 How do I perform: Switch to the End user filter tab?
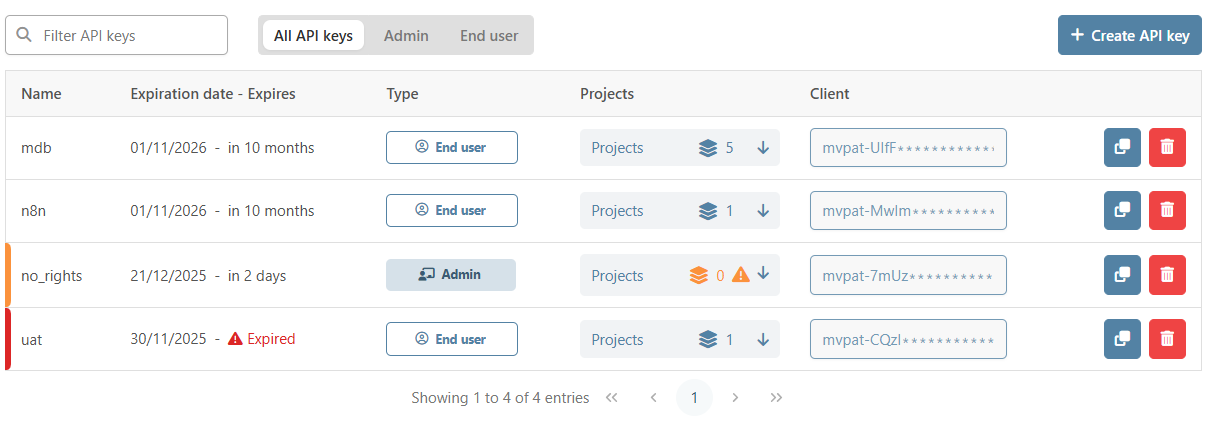tap(489, 35)
